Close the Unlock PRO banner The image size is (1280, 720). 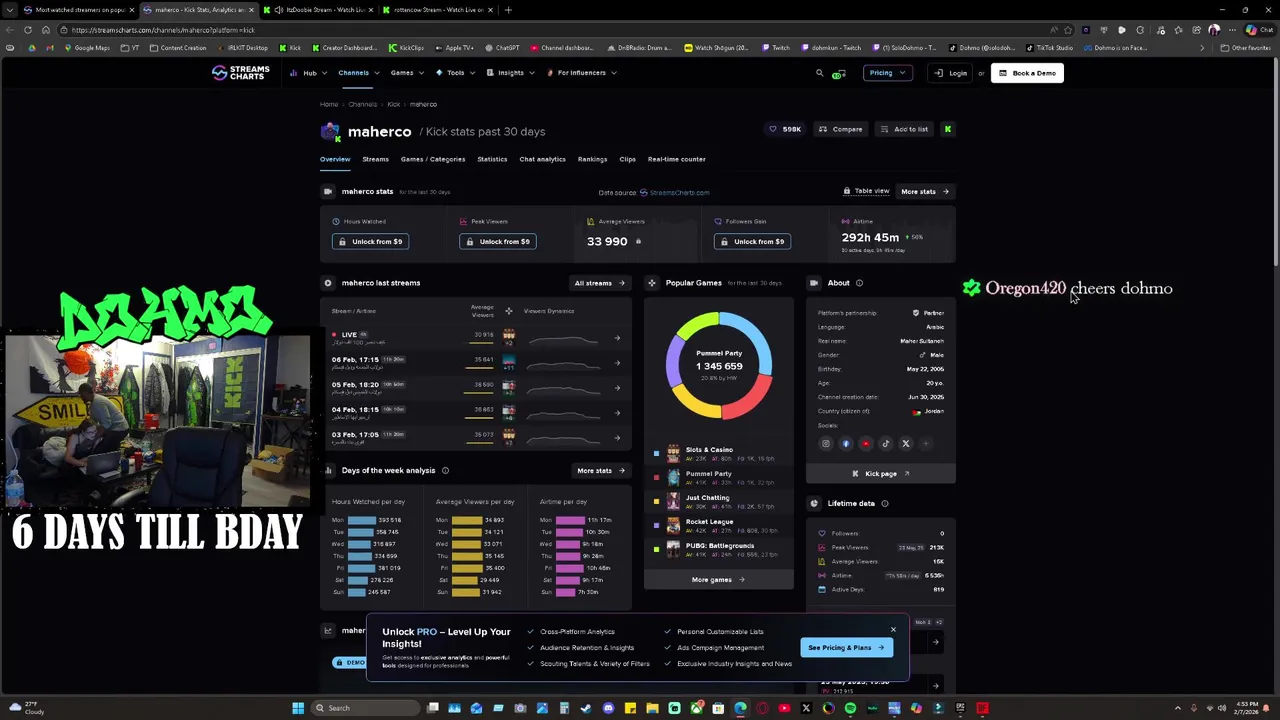(x=893, y=630)
